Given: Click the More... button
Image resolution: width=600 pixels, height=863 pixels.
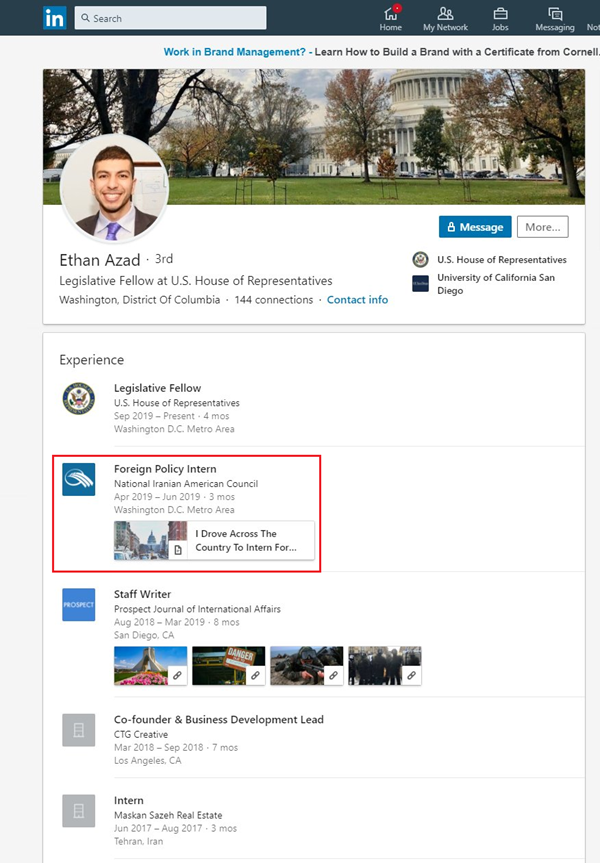Looking at the screenshot, I should (x=543, y=227).
